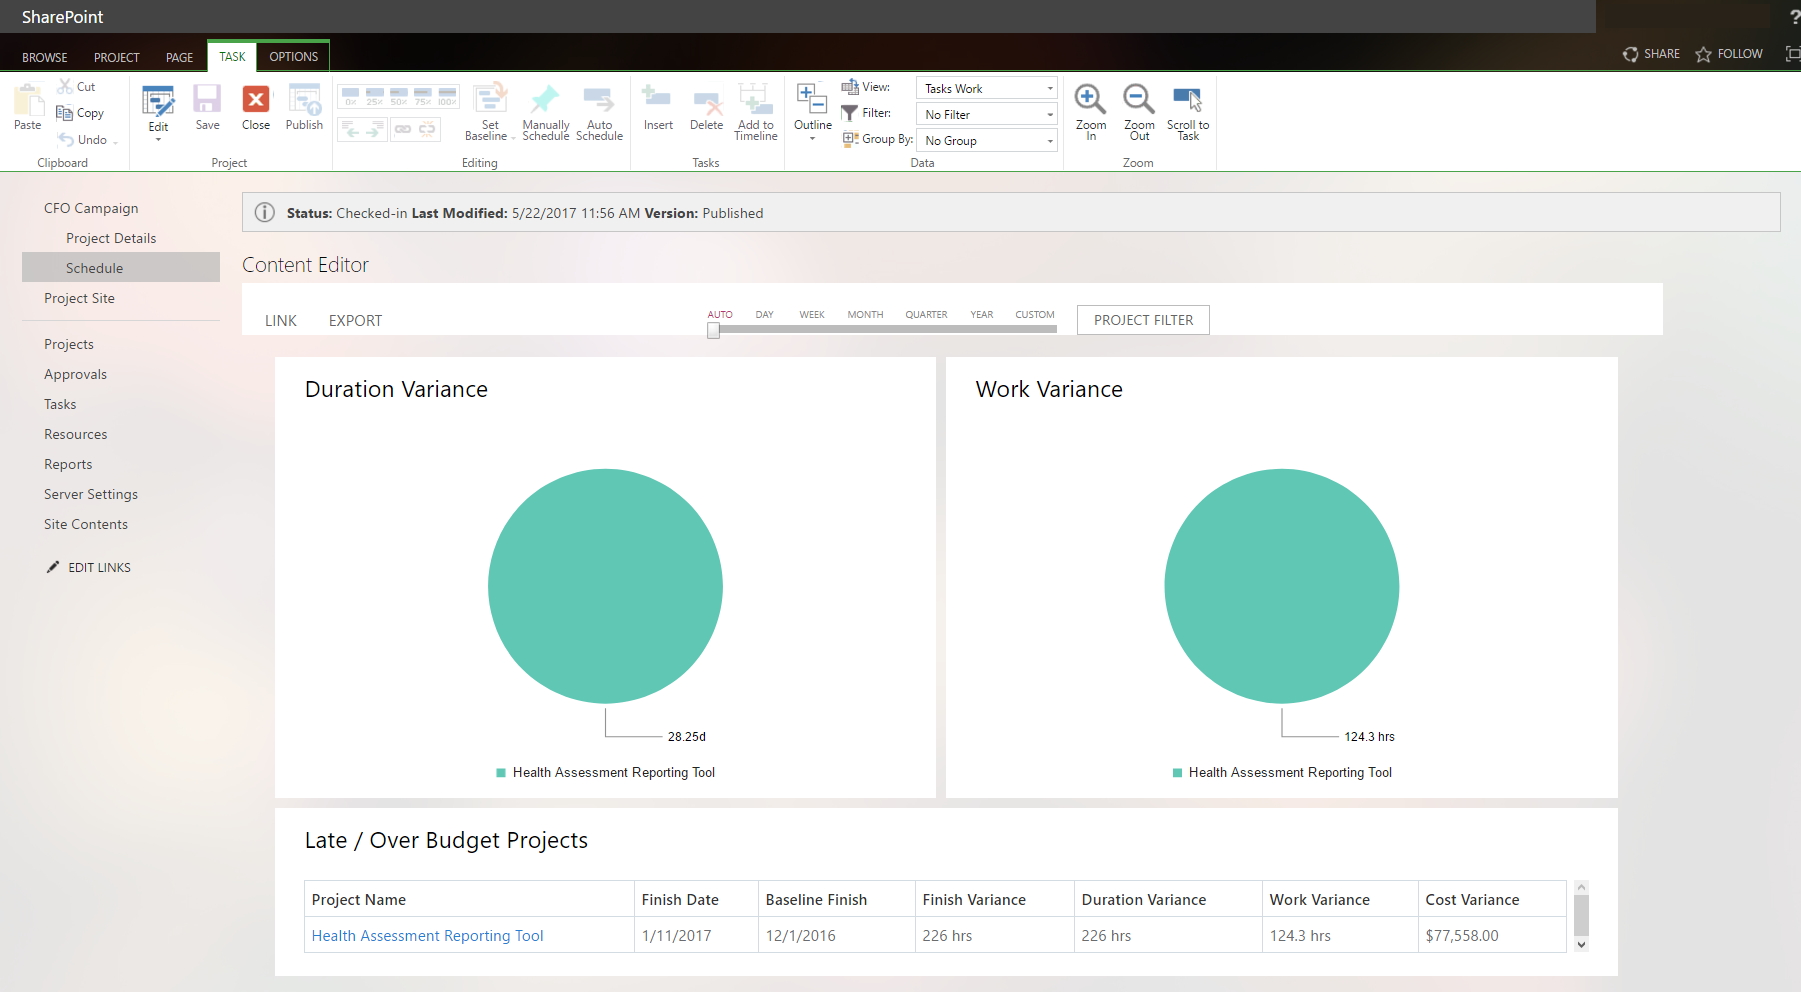
Task: Click EDIT LINKS pencil link
Action: click(x=89, y=567)
